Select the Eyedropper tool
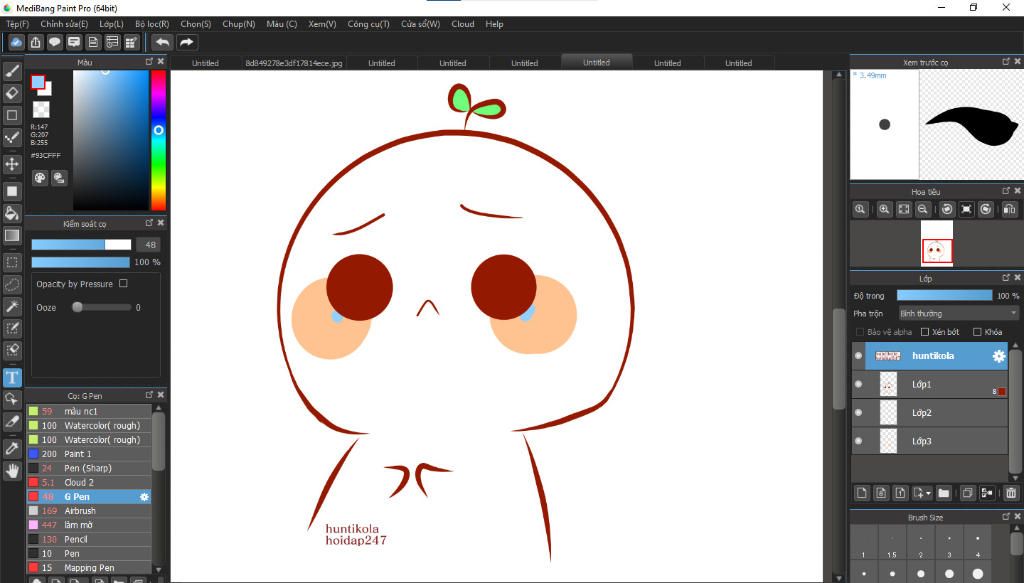This screenshot has height=583, width=1024. pos(12,448)
